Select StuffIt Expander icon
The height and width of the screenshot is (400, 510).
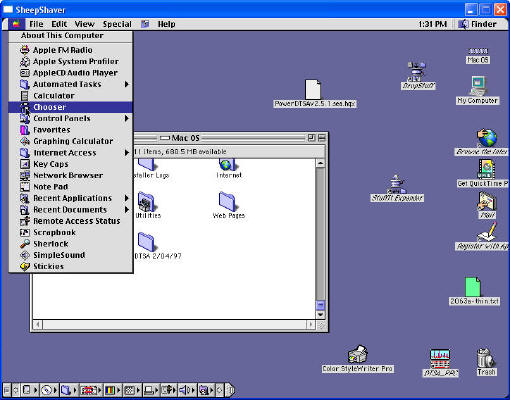(x=397, y=188)
